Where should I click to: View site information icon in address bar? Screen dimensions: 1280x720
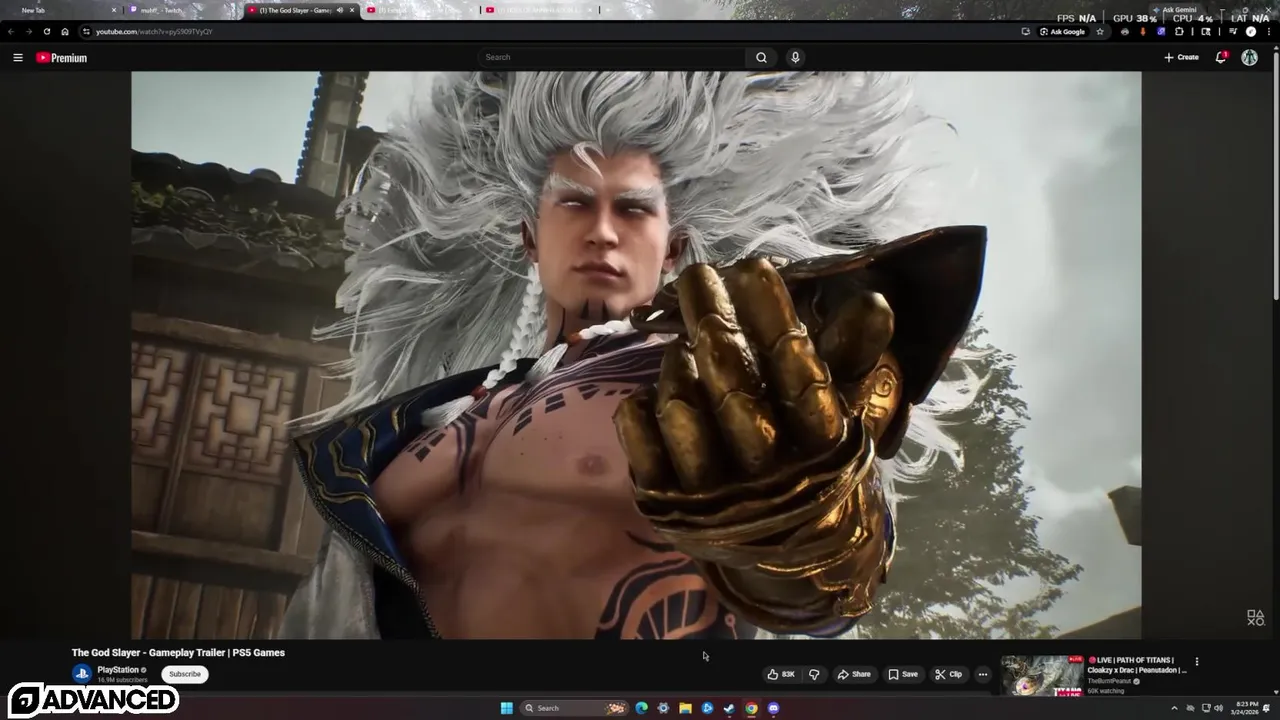[86, 31]
